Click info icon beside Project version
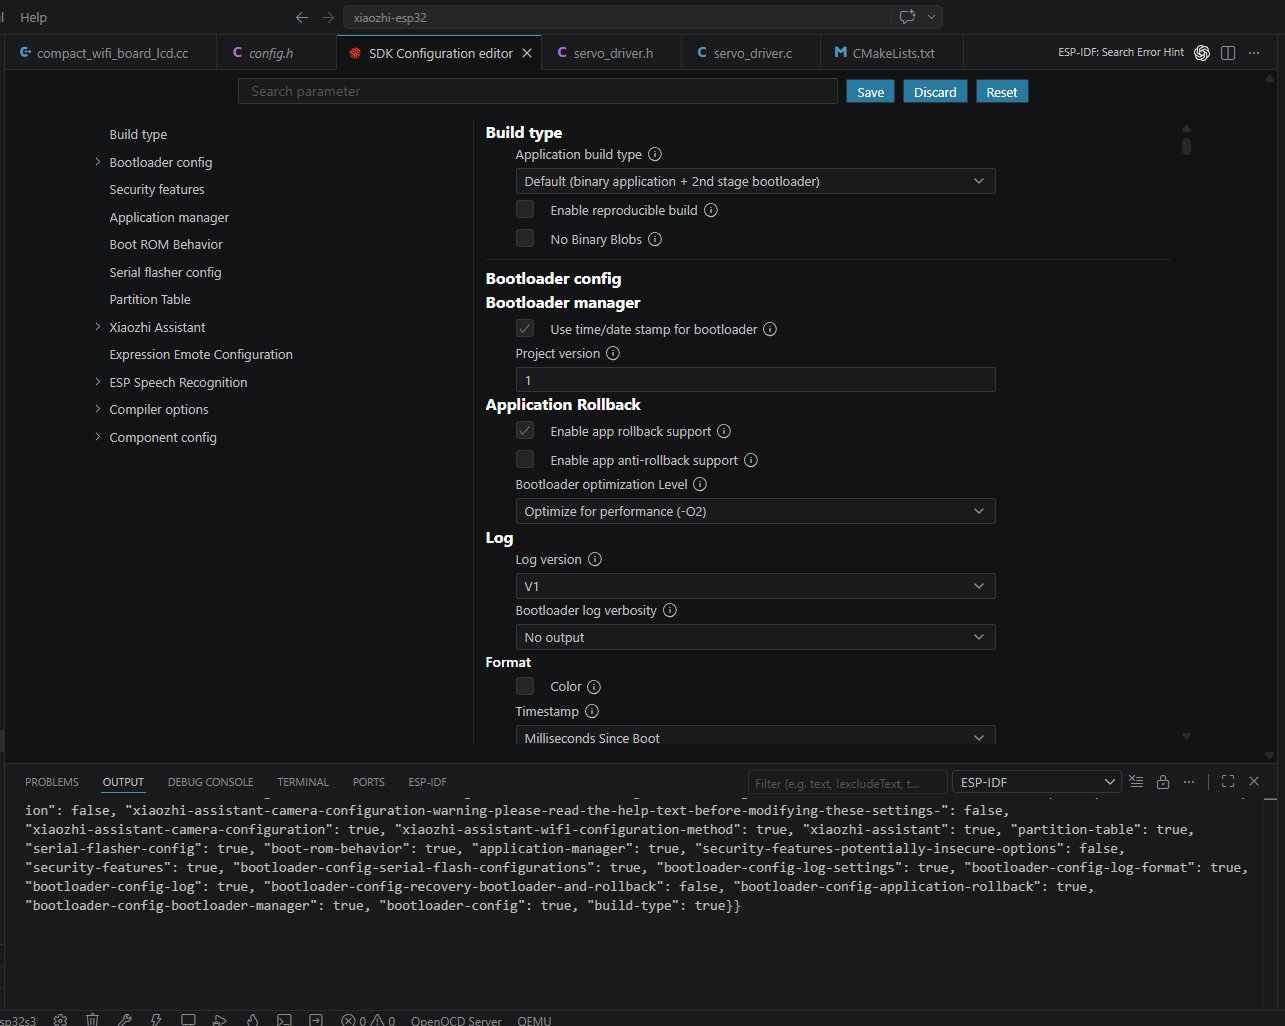This screenshot has height=1026, width=1285. pos(613,353)
